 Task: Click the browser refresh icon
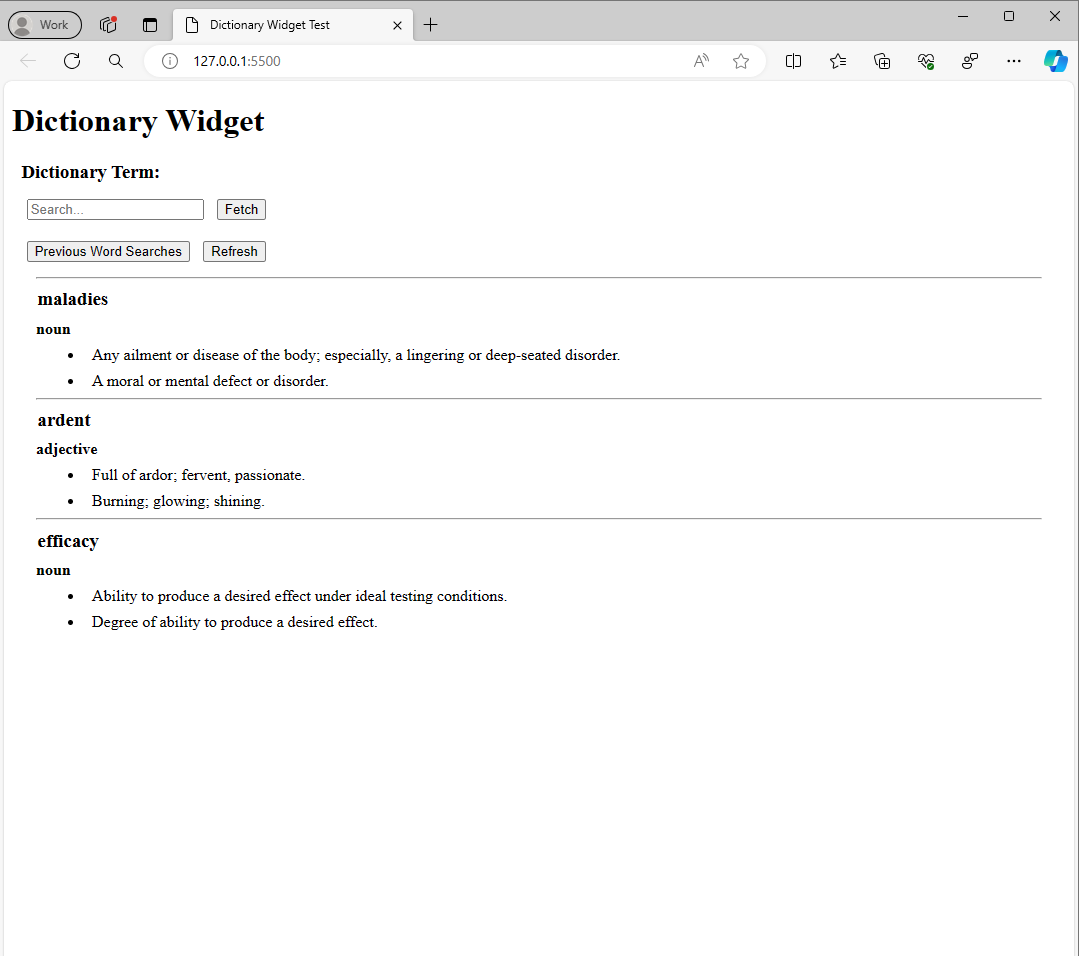pos(72,61)
